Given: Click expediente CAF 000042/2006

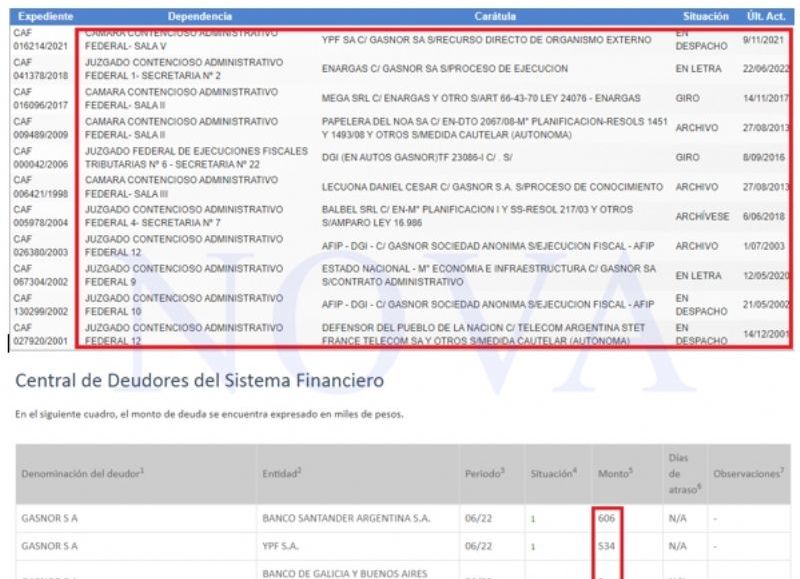Looking at the screenshot, I should click(x=40, y=158).
